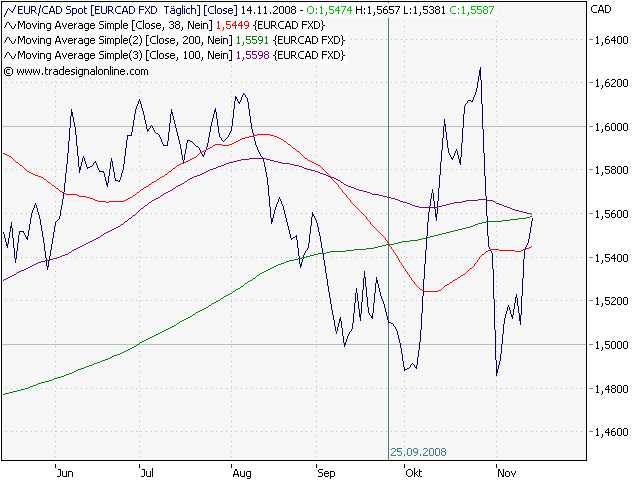Image resolution: width=640 pixels, height=480 pixels.
Task: Click the Jul month label on time axis
Action: pyautogui.click(x=147, y=473)
